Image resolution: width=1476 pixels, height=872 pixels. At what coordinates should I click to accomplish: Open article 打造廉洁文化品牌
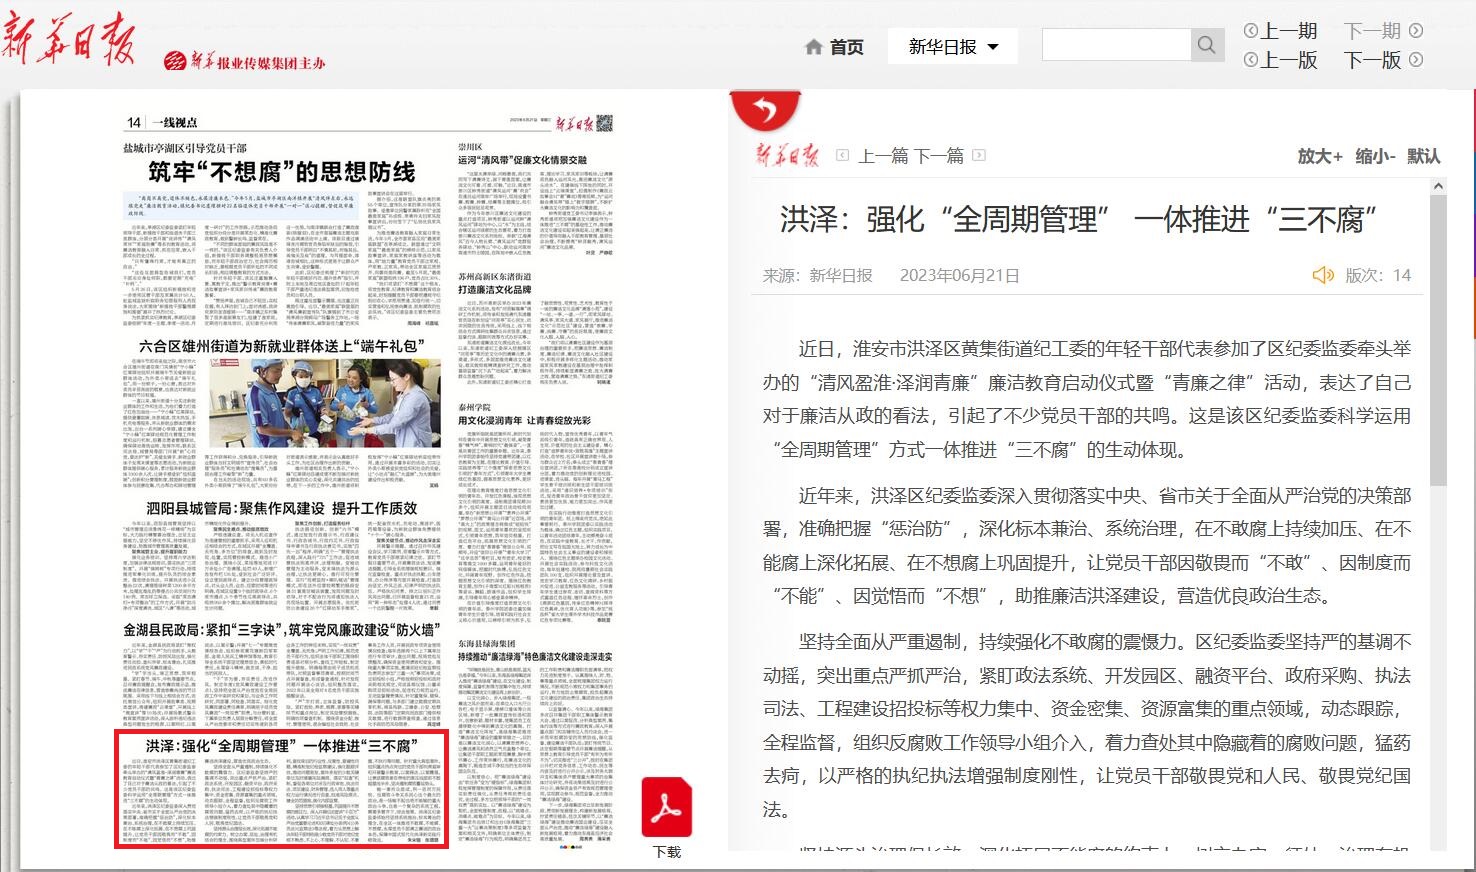point(495,290)
